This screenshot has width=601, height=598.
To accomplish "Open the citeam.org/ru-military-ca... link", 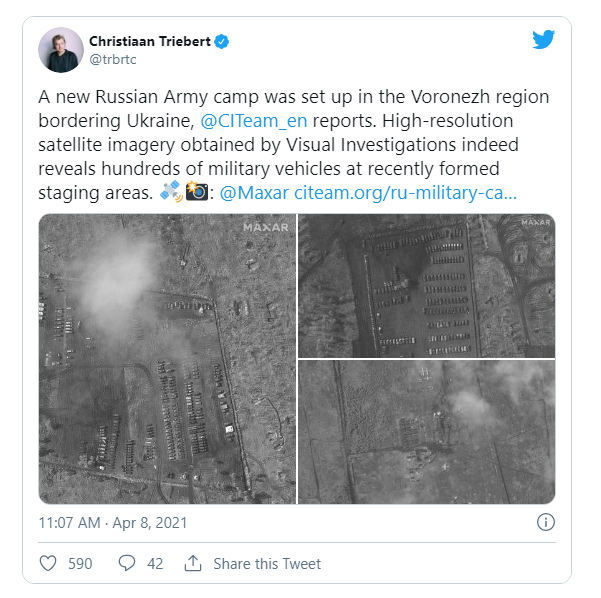I will pos(406,193).
